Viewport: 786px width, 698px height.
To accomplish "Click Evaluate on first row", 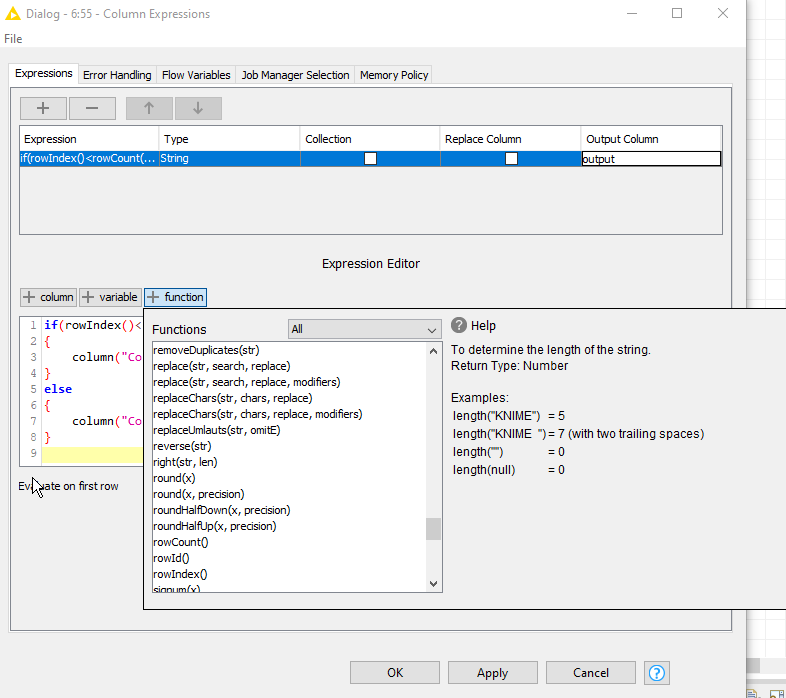I will click(68, 486).
